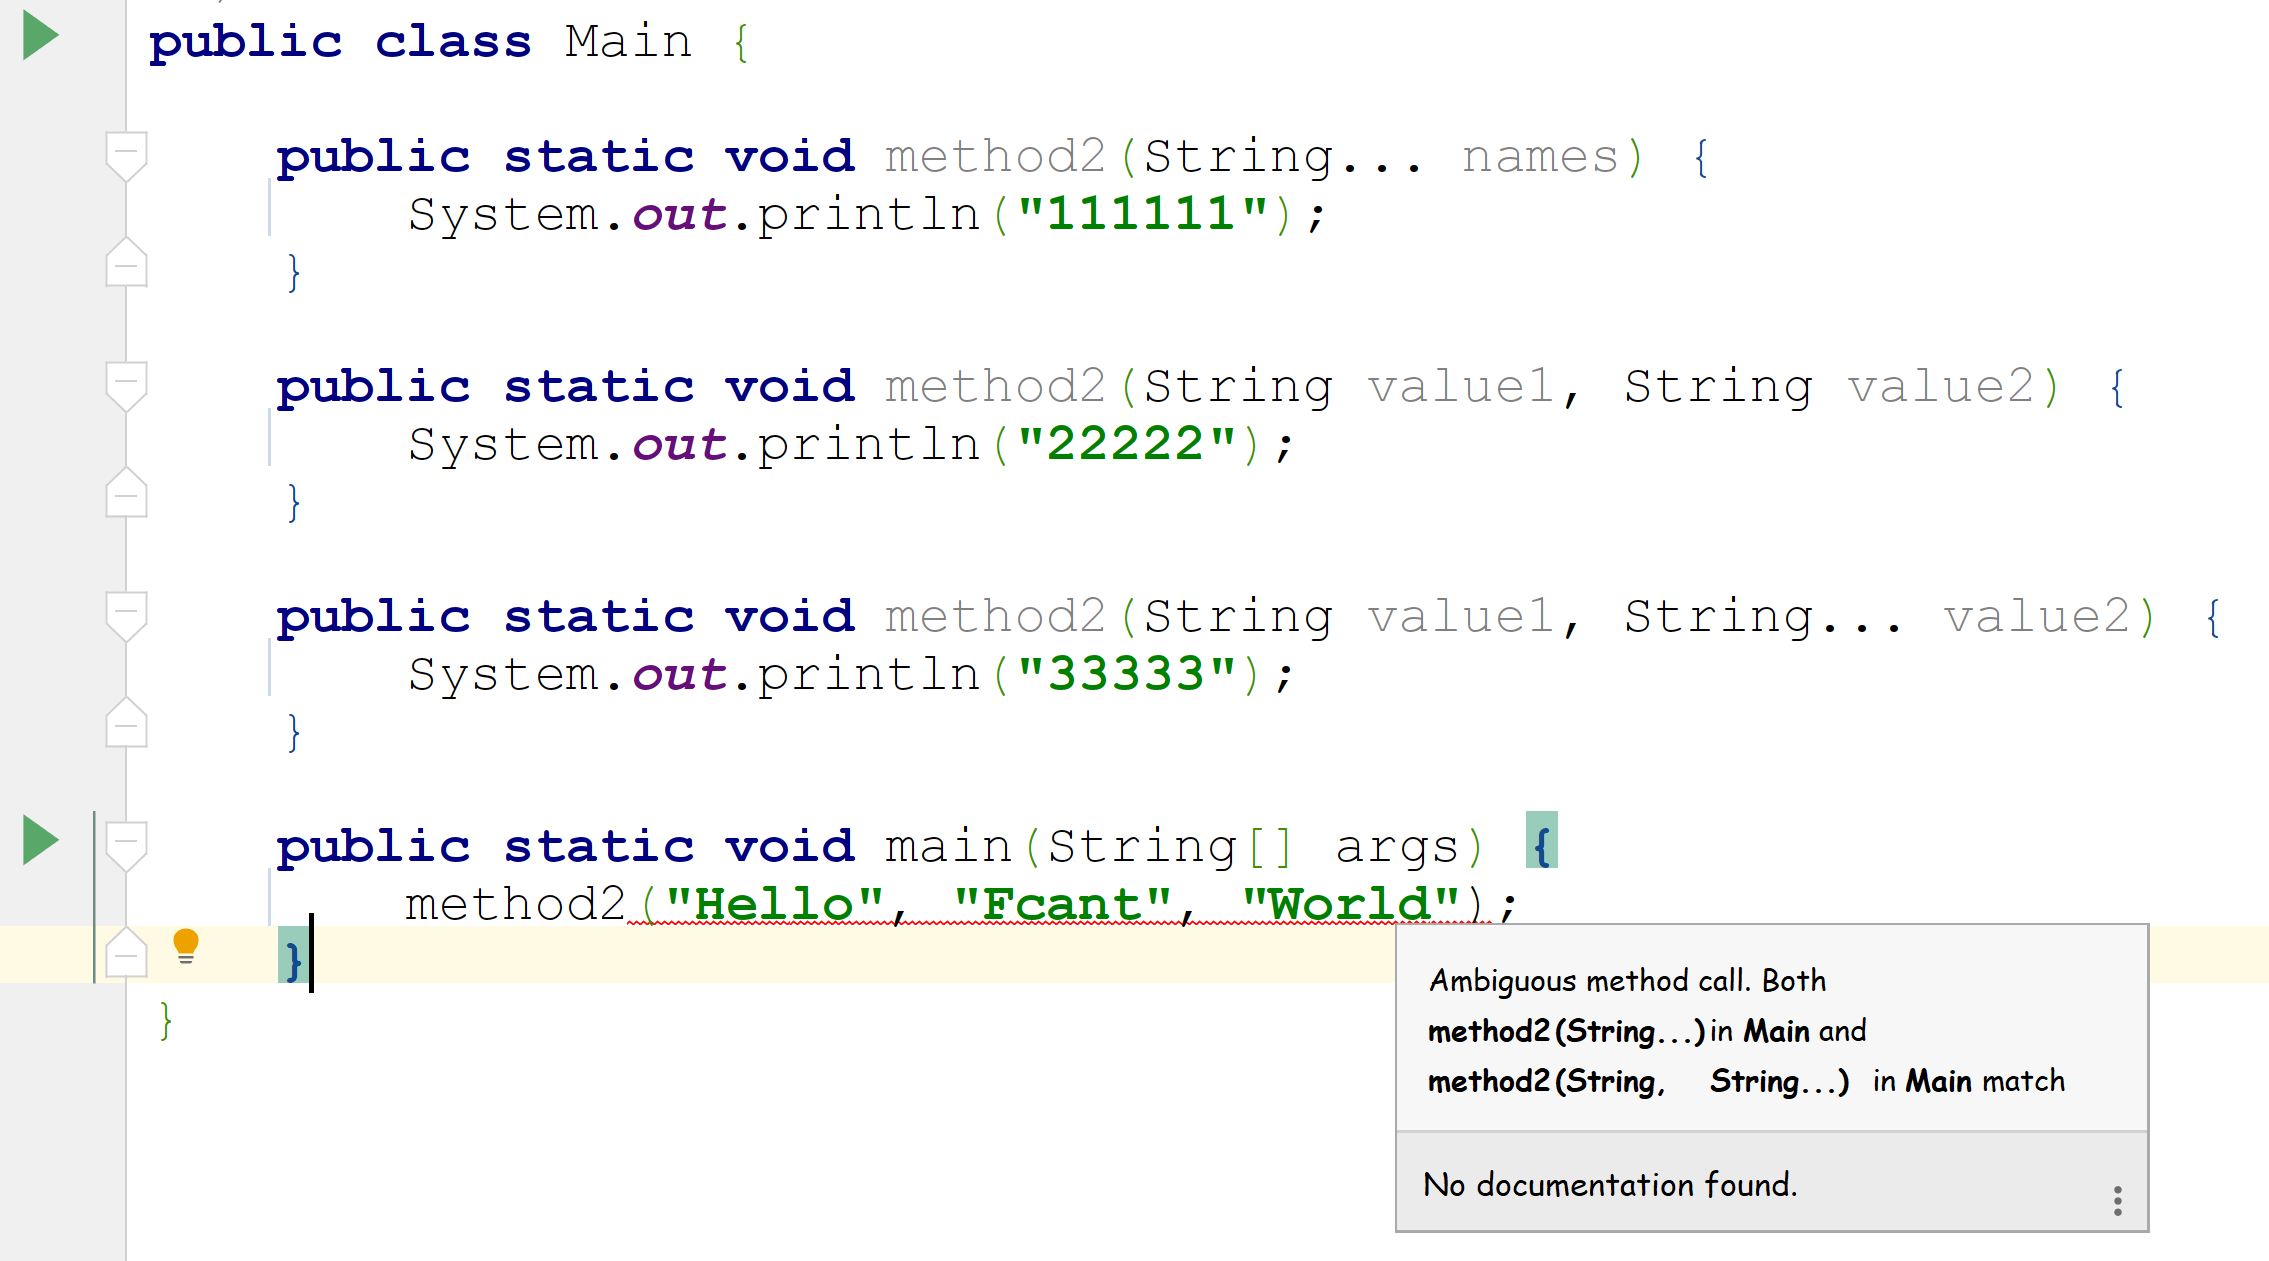The width and height of the screenshot is (2269, 1261).
Task: Click fold end marker after println "33333"
Action: (x=126, y=724)
